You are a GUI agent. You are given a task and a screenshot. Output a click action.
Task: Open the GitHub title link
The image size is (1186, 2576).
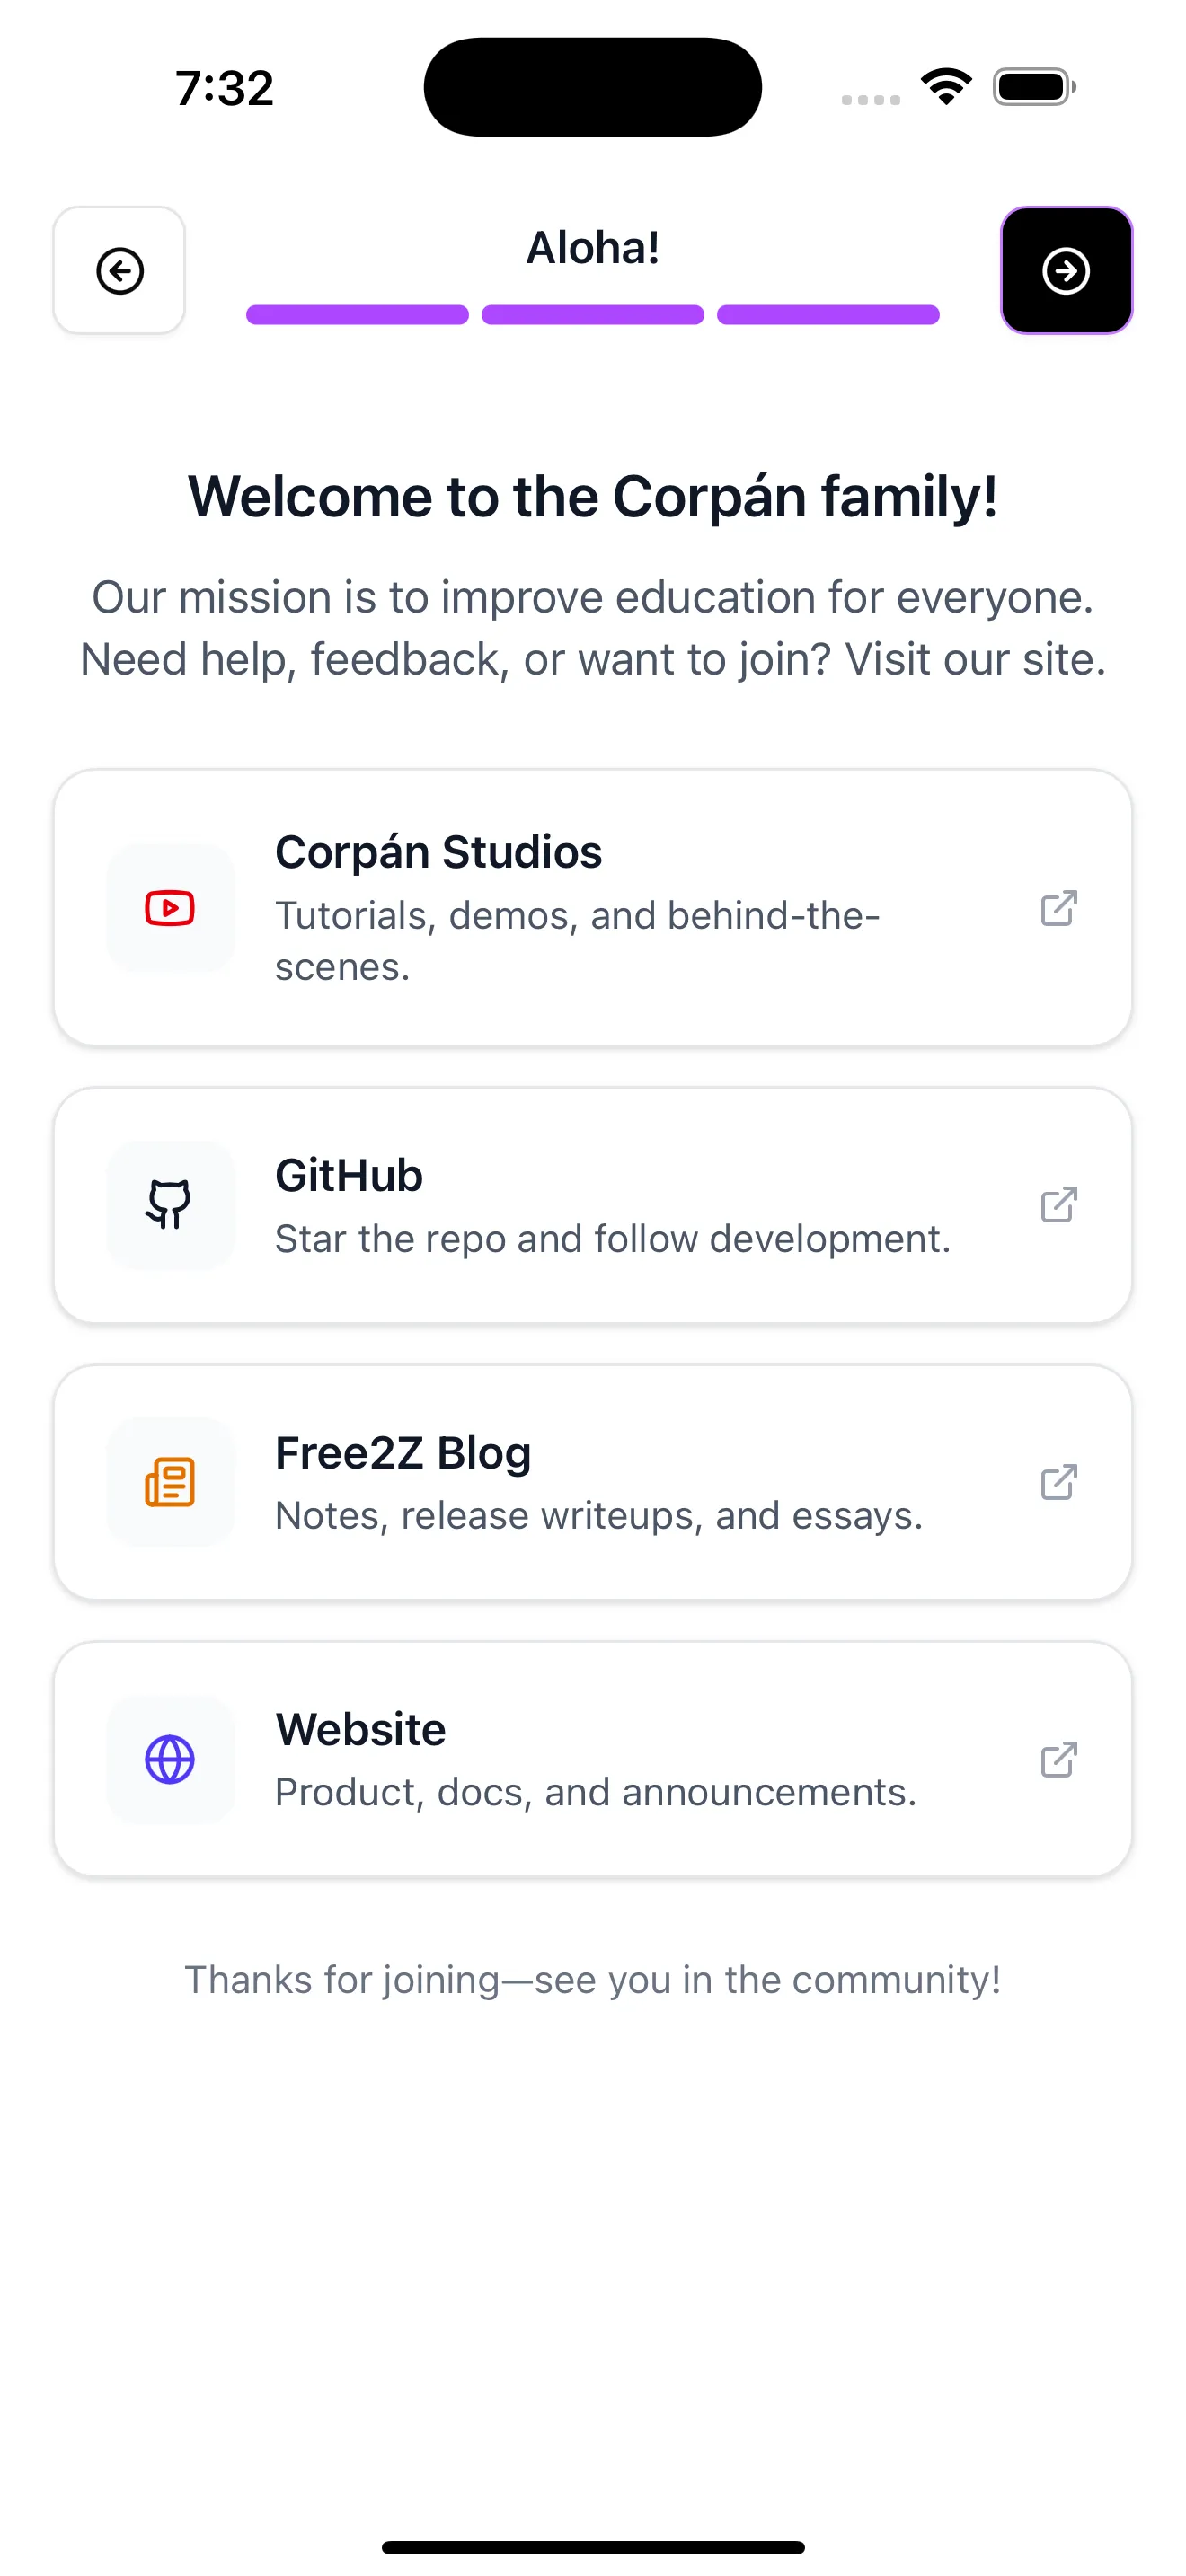point(349,1176)
